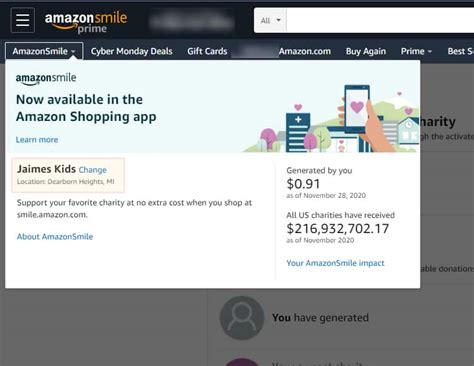Image resolution: width=474 pixels, height=366 pixels.
Task: Open Buy Again page
Action: 366,51
